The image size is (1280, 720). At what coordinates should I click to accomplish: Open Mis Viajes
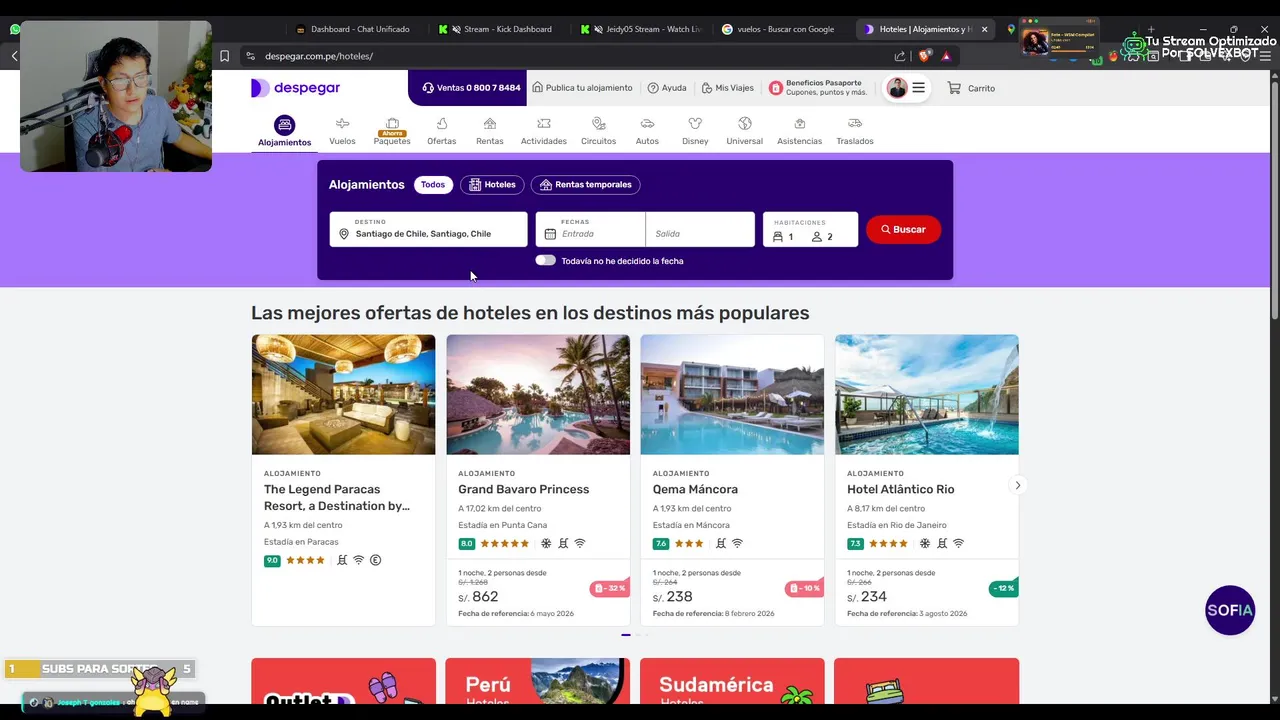(x=727, y=88)
